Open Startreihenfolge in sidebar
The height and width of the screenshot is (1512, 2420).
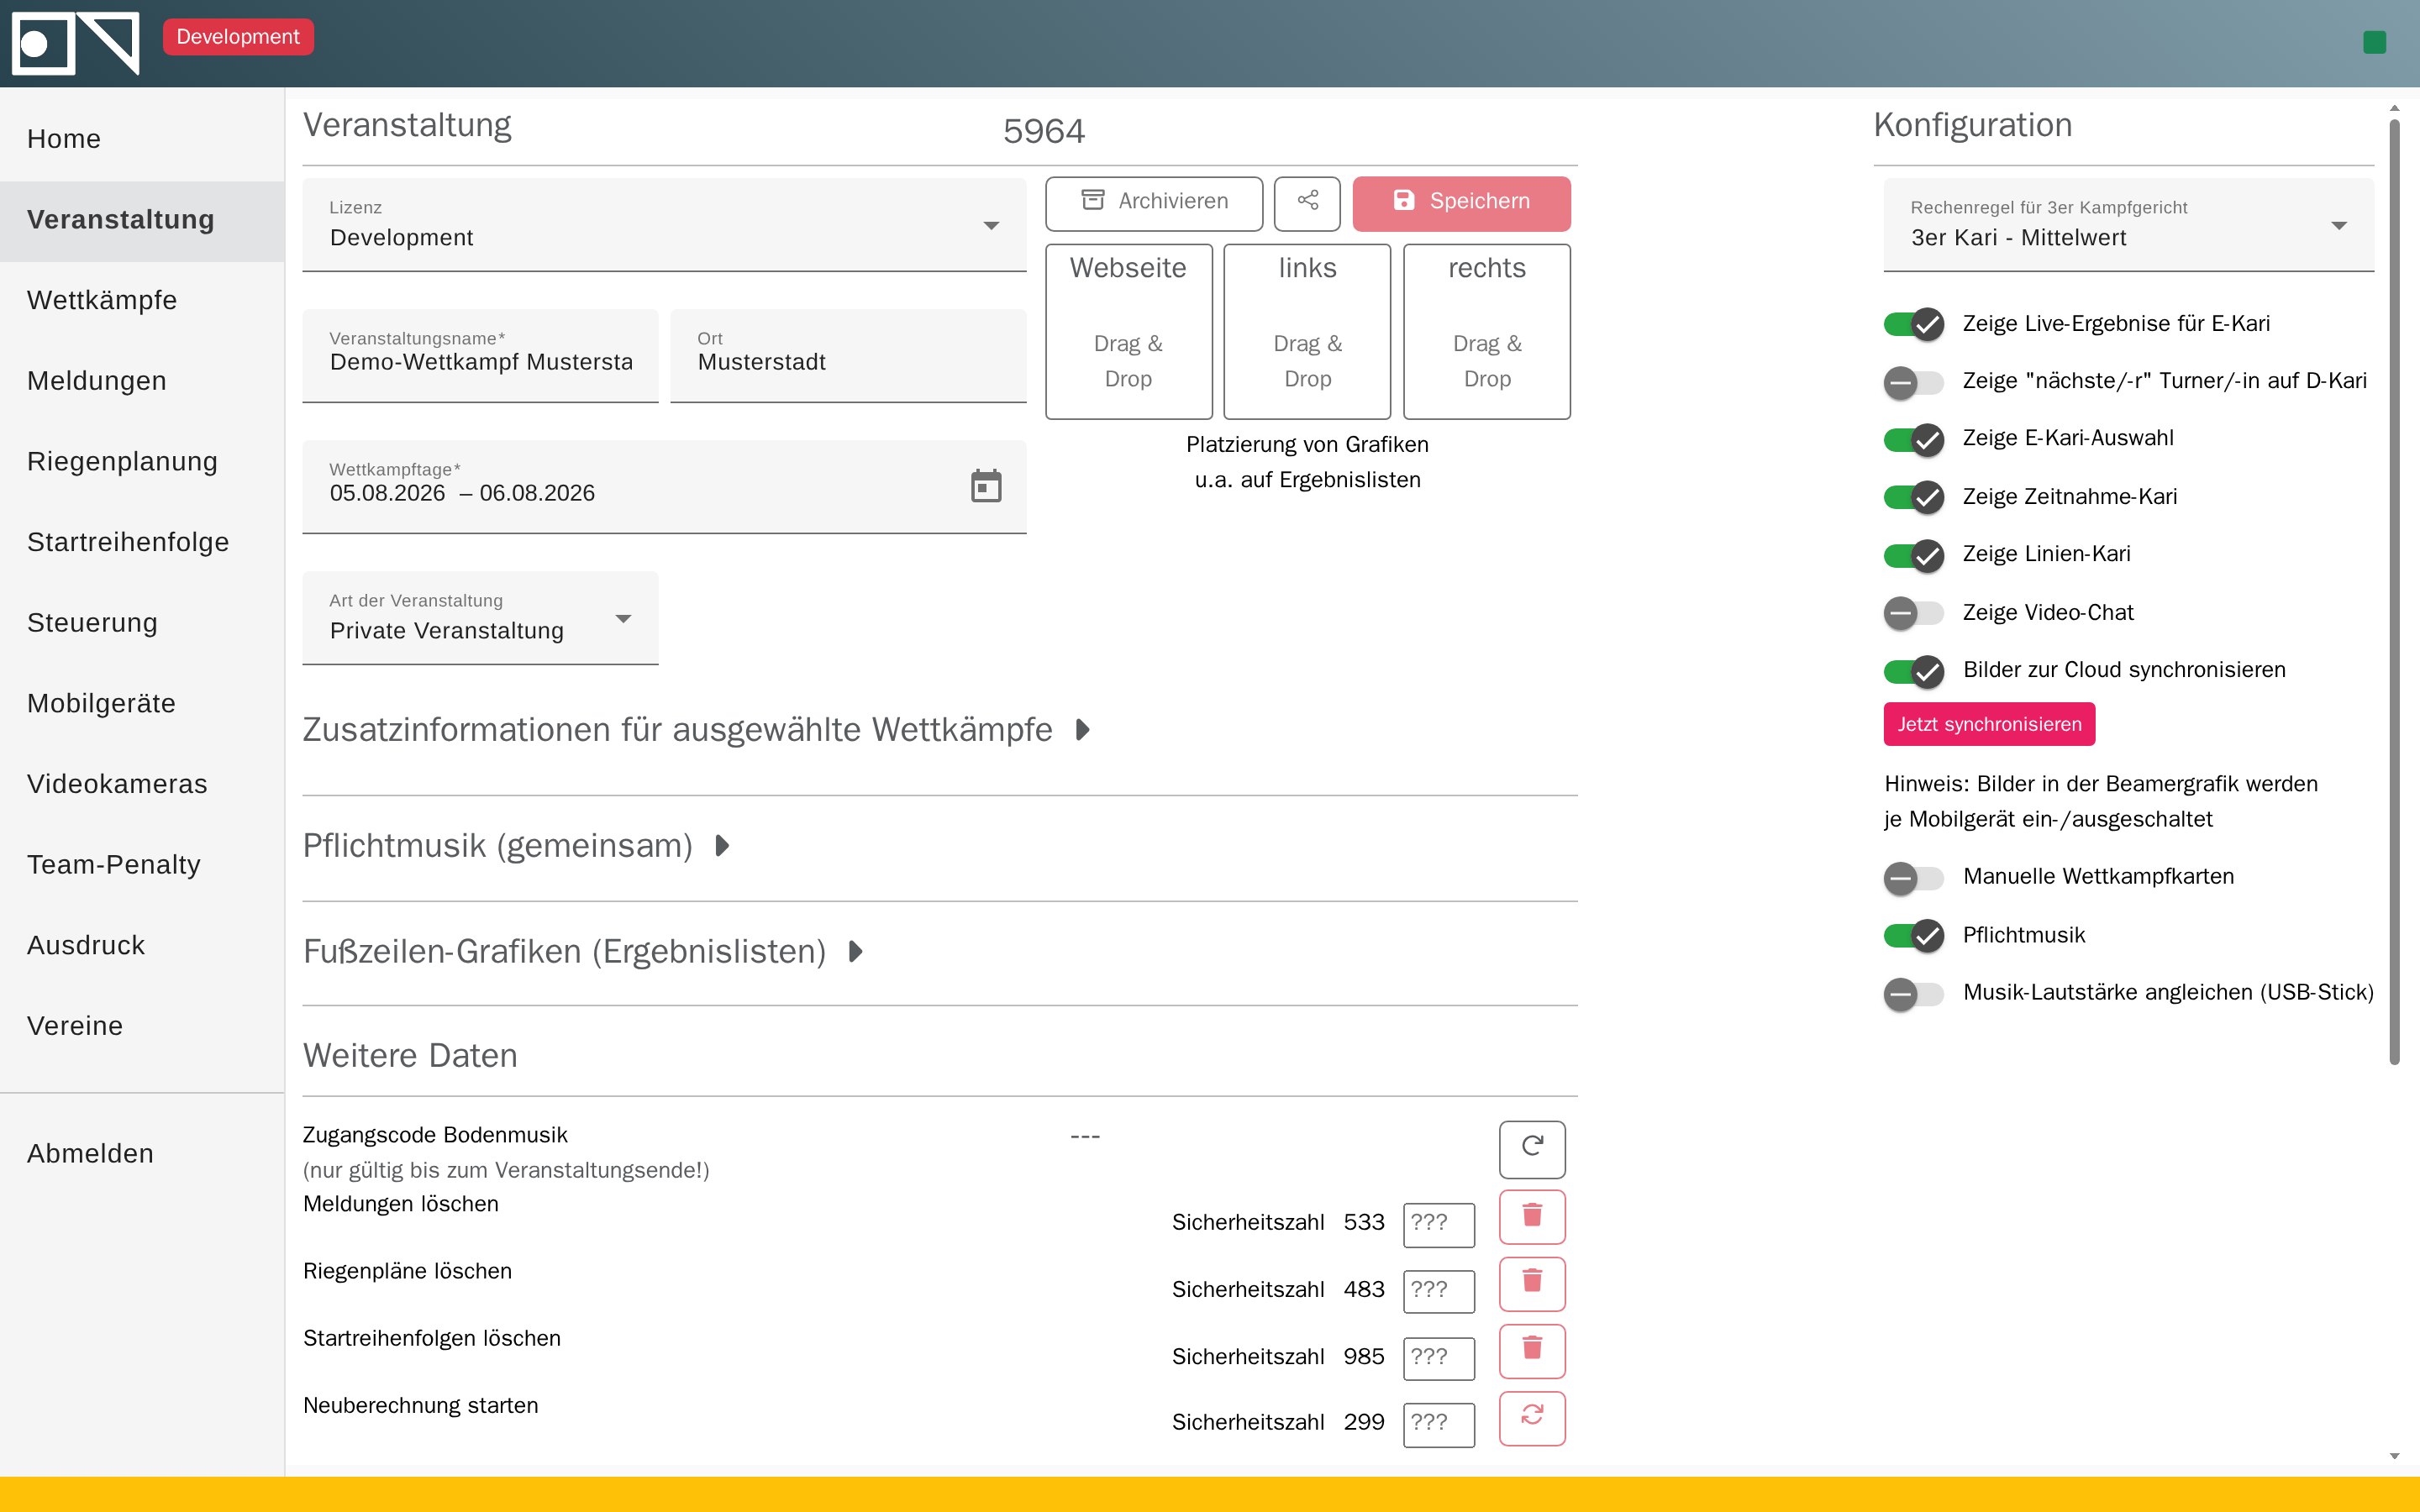pos(142,542)
